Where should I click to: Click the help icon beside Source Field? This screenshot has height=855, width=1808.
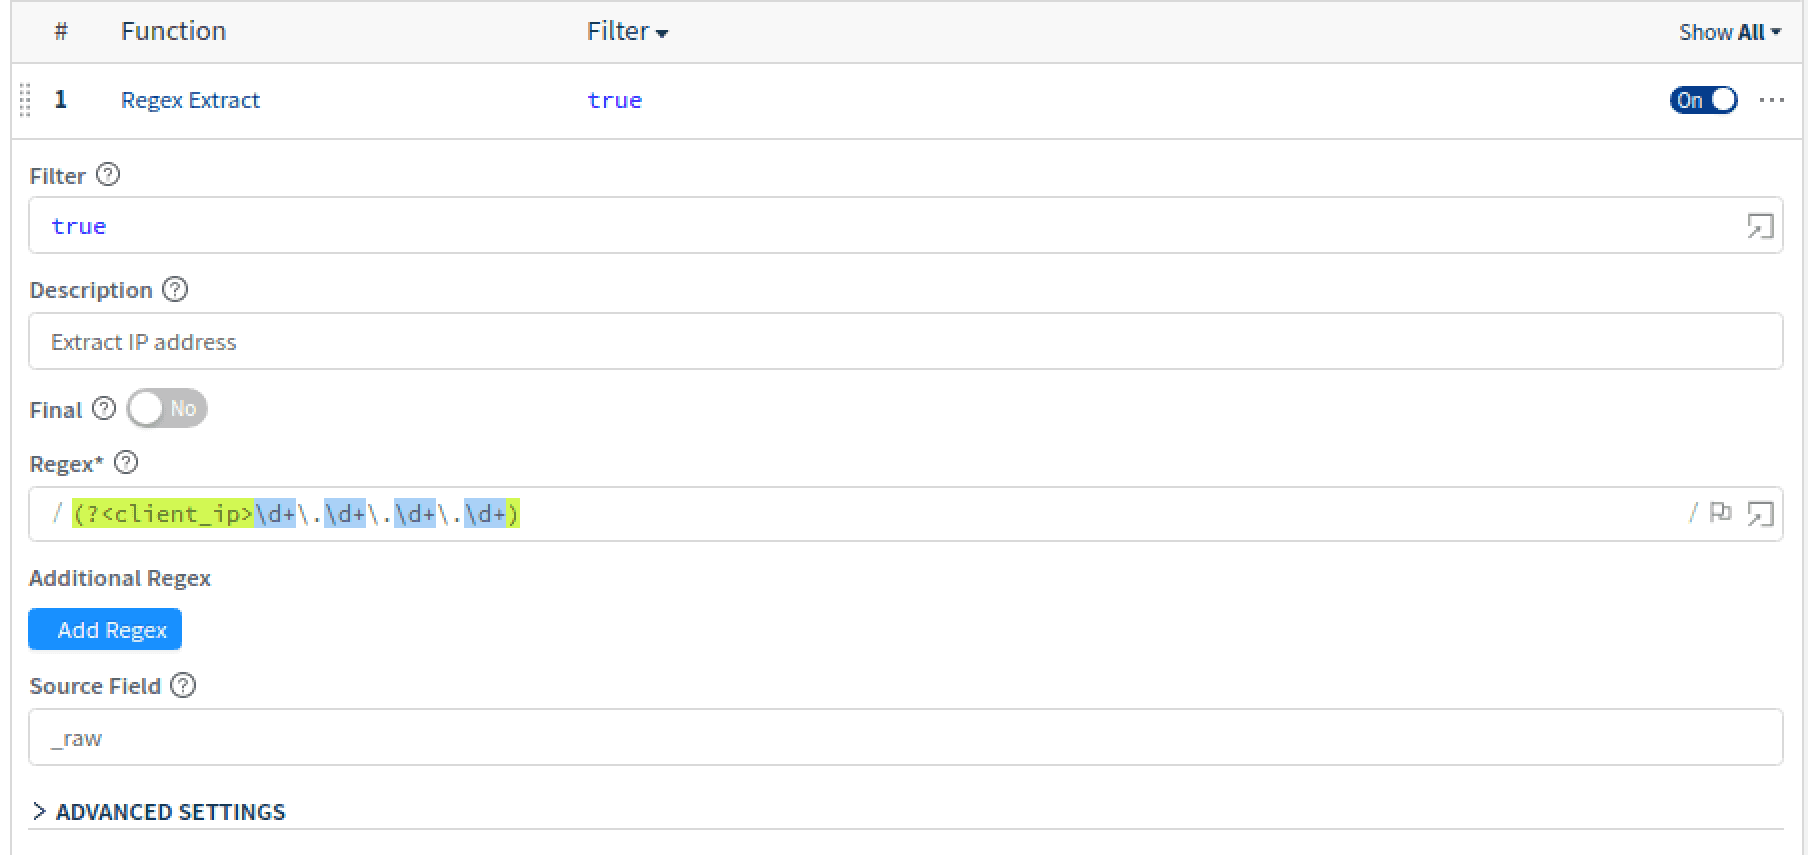[183, 685]
